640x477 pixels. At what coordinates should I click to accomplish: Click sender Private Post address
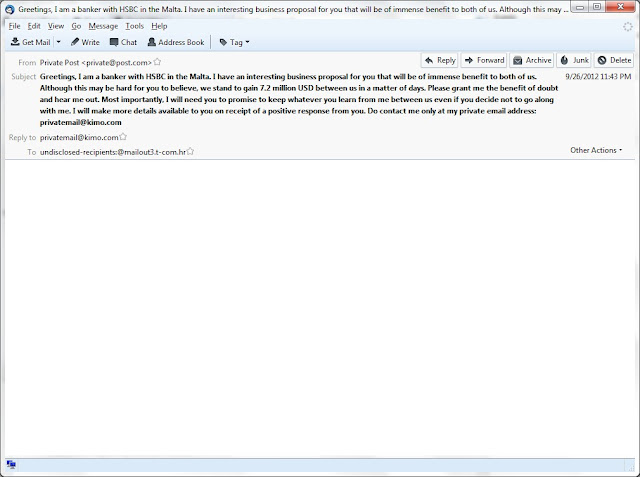tap(96, 62)
